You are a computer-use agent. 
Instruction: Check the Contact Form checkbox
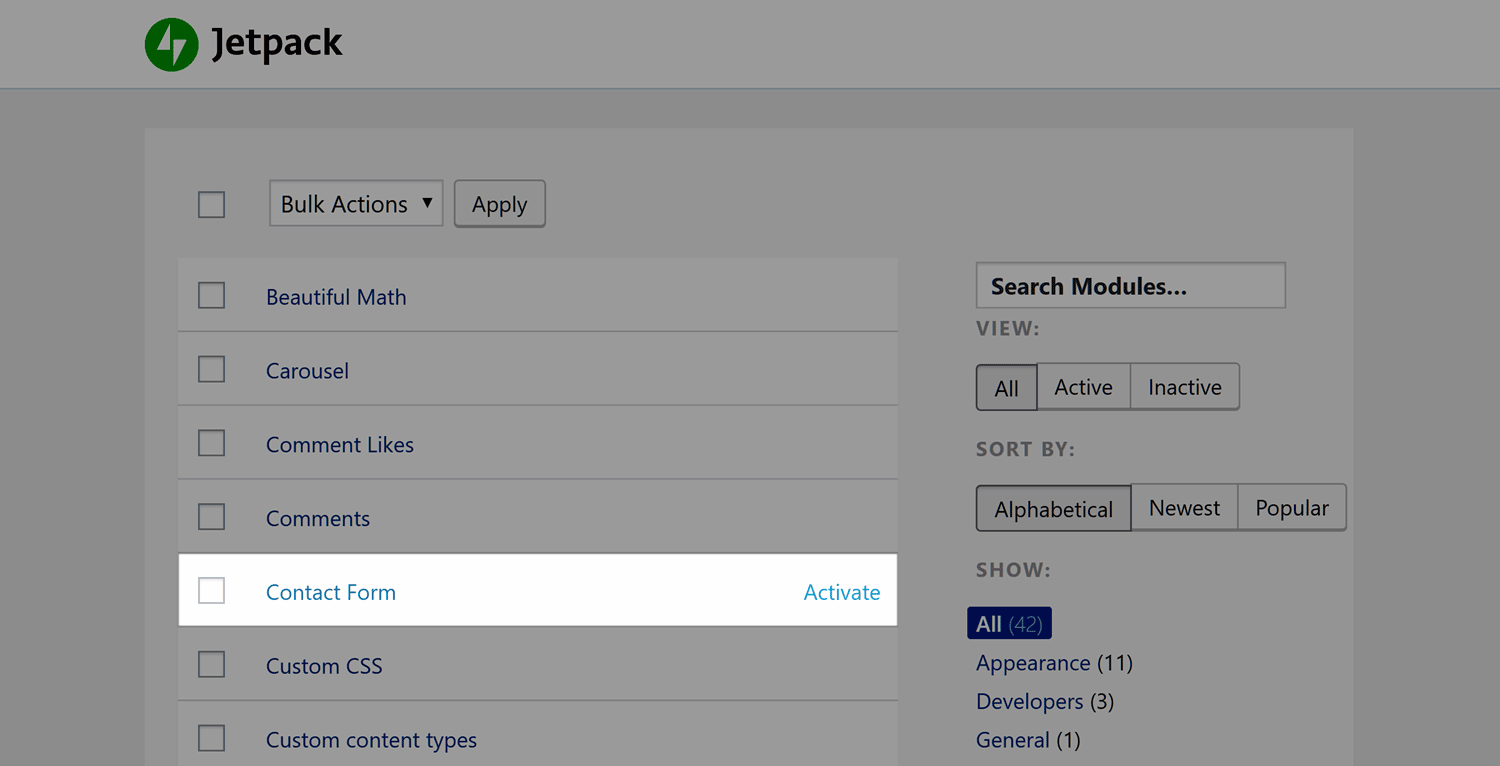click(x=211, y=591)
